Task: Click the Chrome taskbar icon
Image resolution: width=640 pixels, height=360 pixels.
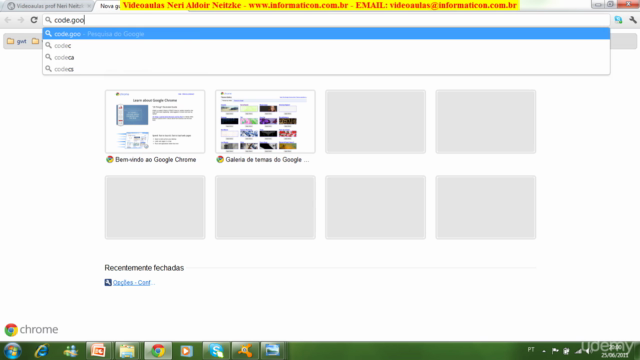Action: 158,351
